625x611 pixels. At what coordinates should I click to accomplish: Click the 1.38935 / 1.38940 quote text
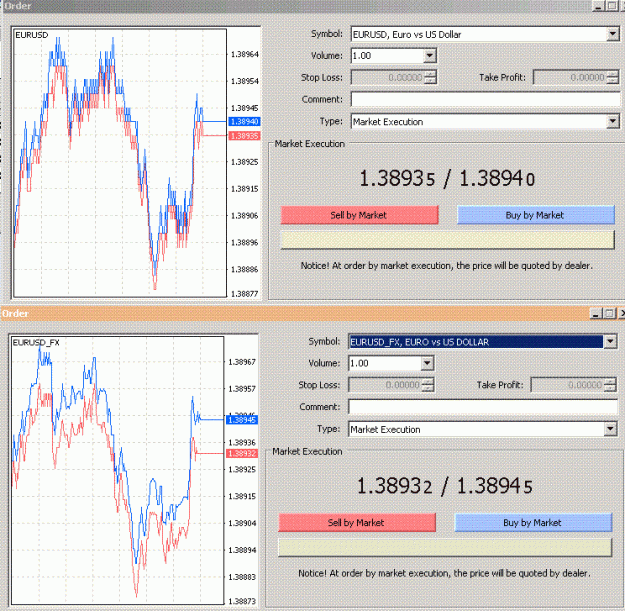point(447,178)
